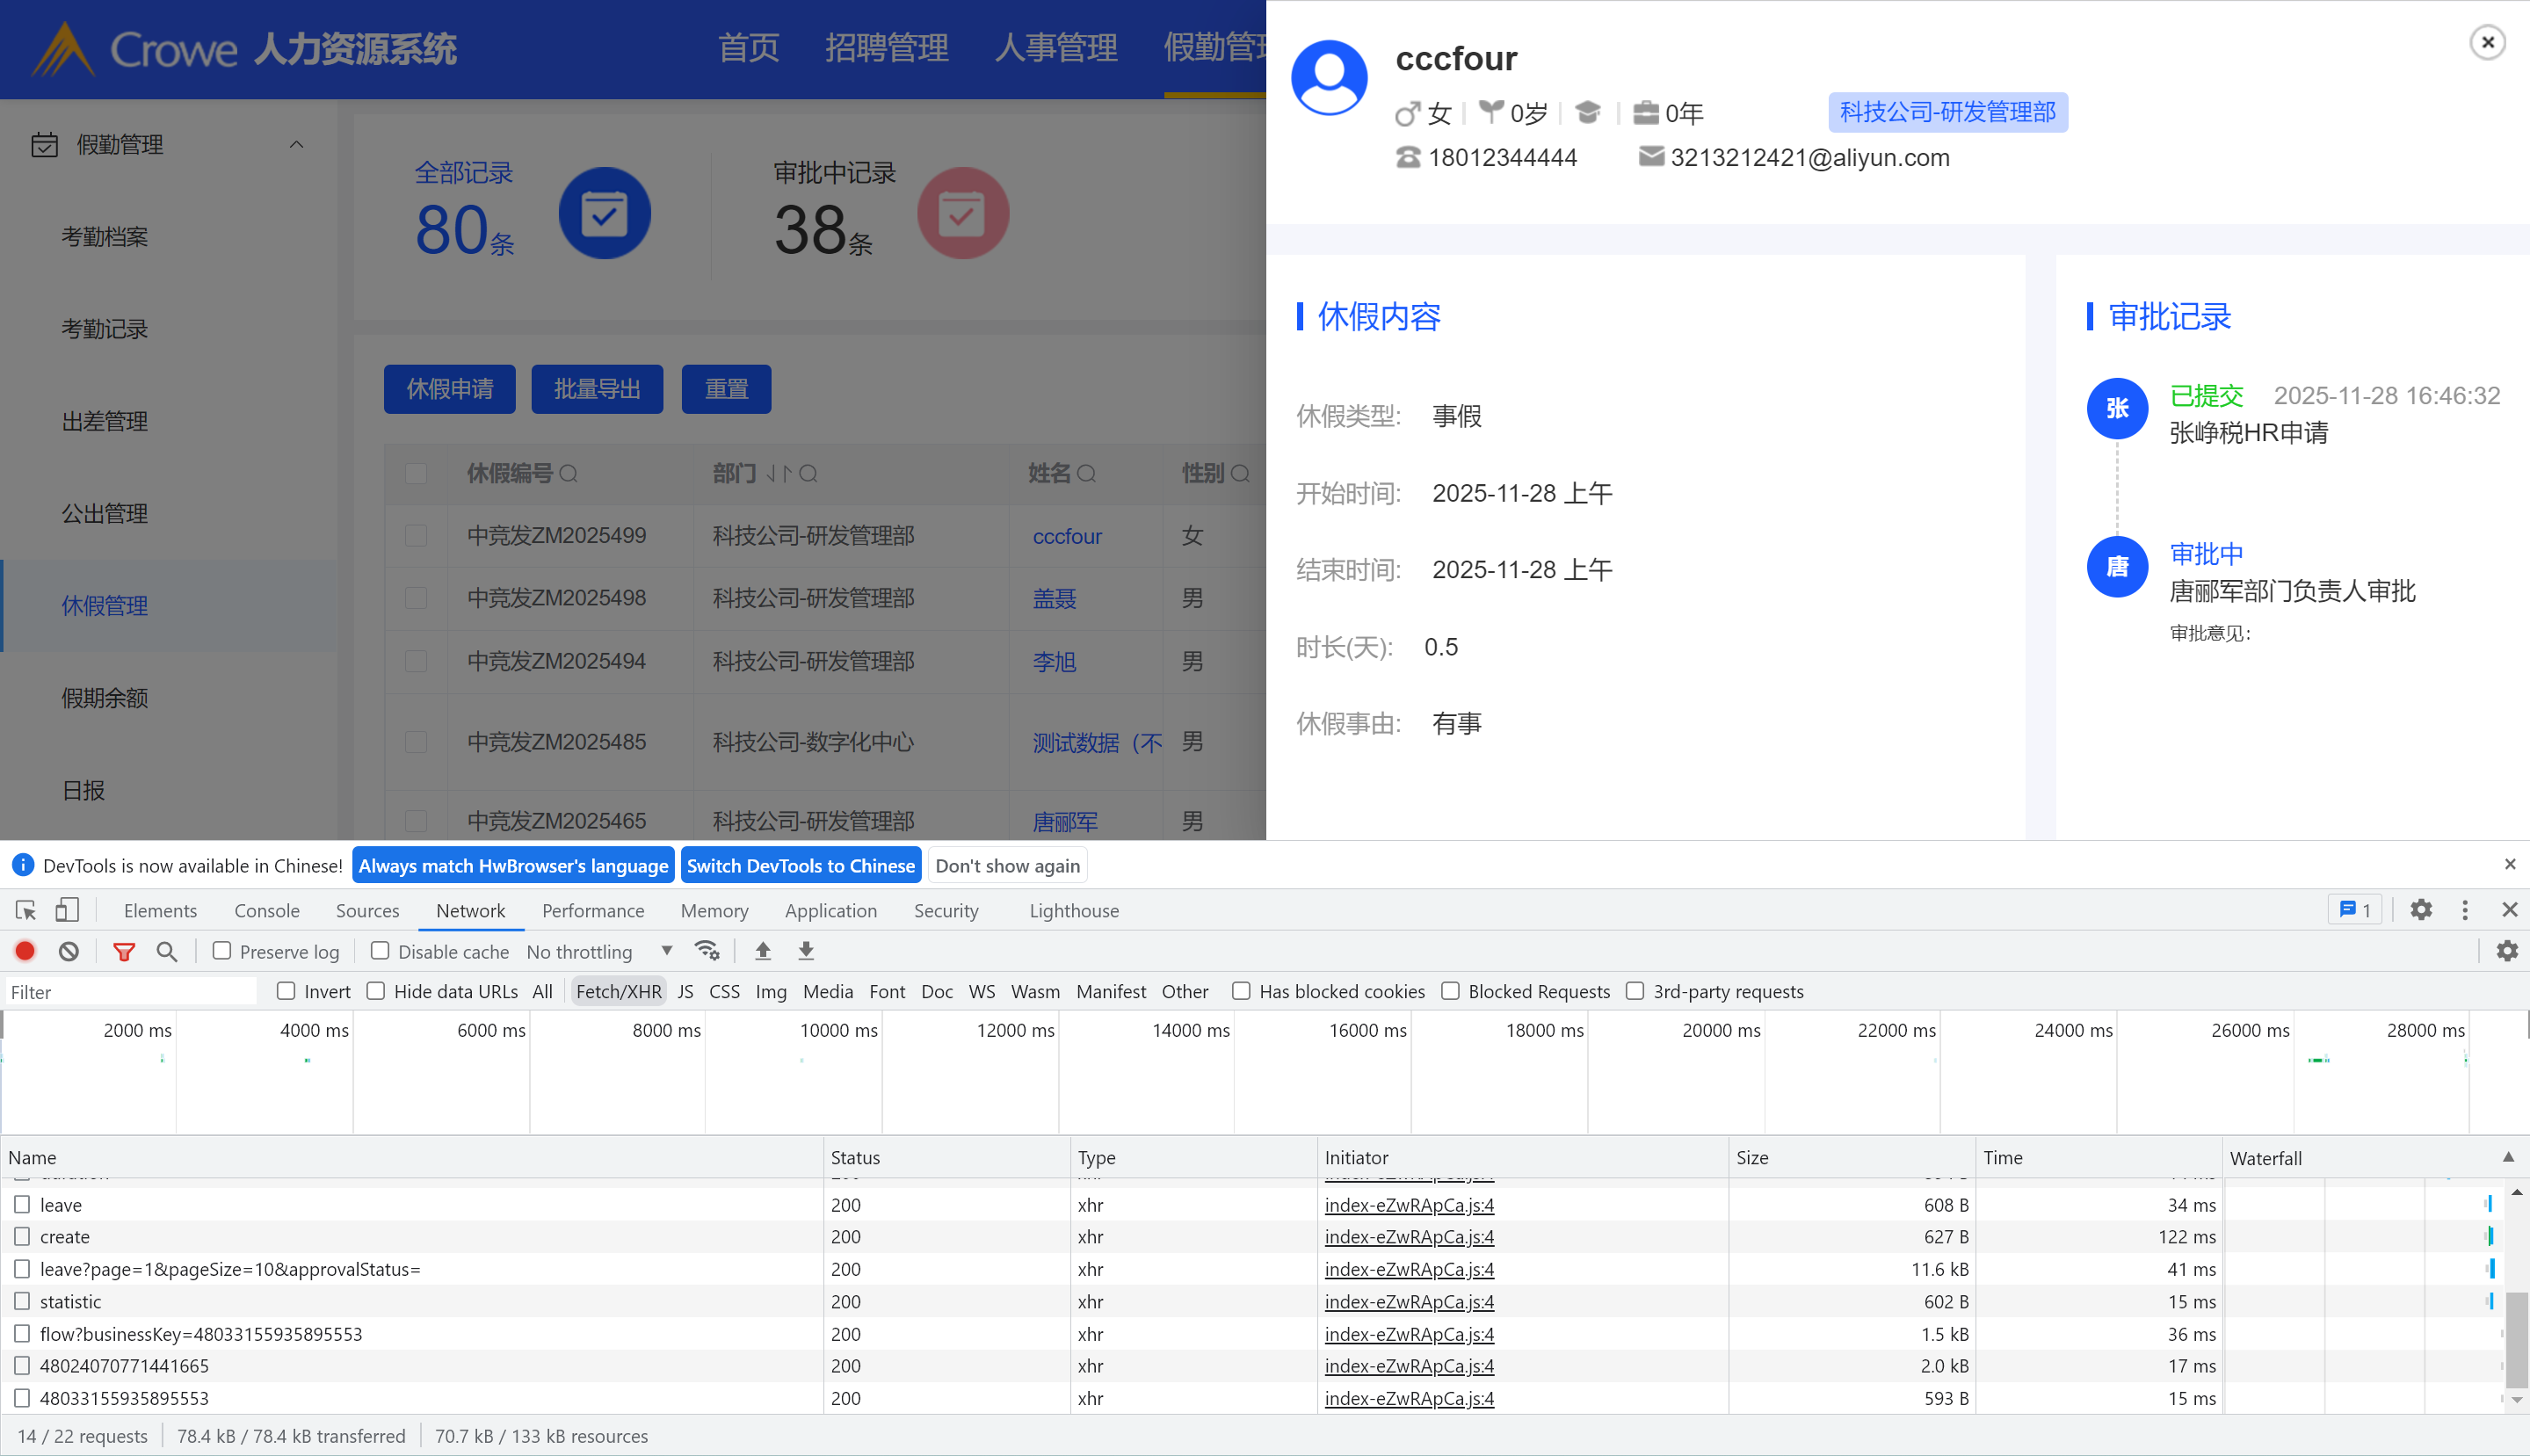Viewport: 2530px width, 1456px height.
Task: Tick the Invert filter checkbox
Action: pos(286,991)
